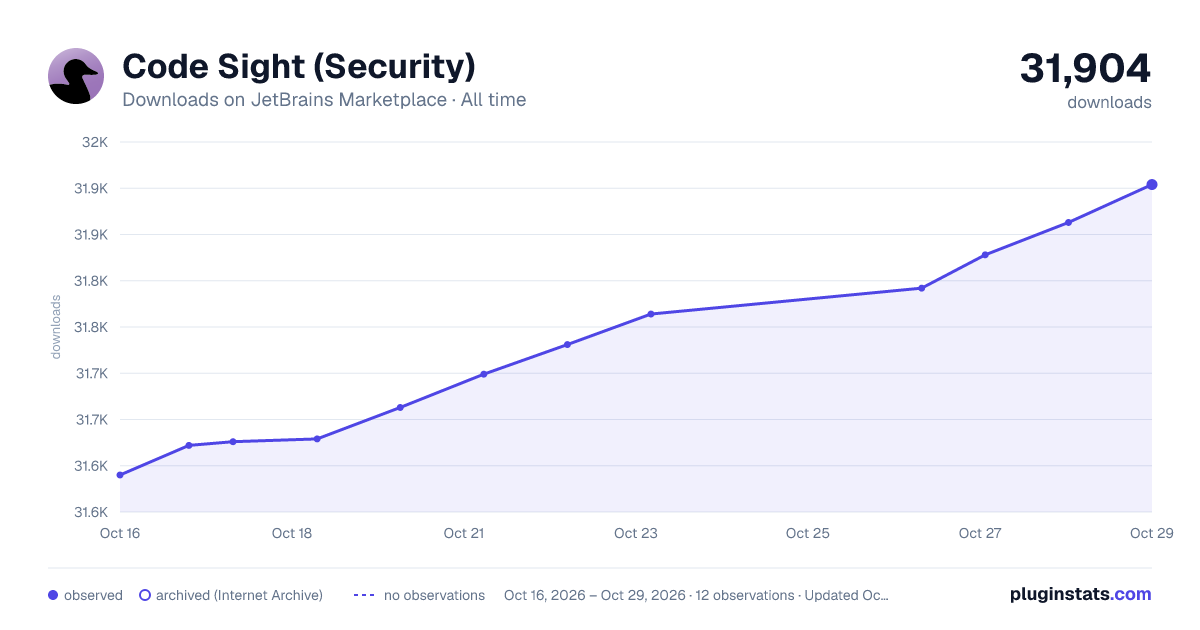Image resolution: width=1200 pixels, height=630 pixels.
Task: Click the Oct 16 x-axis label
Action: coord(120,533)
